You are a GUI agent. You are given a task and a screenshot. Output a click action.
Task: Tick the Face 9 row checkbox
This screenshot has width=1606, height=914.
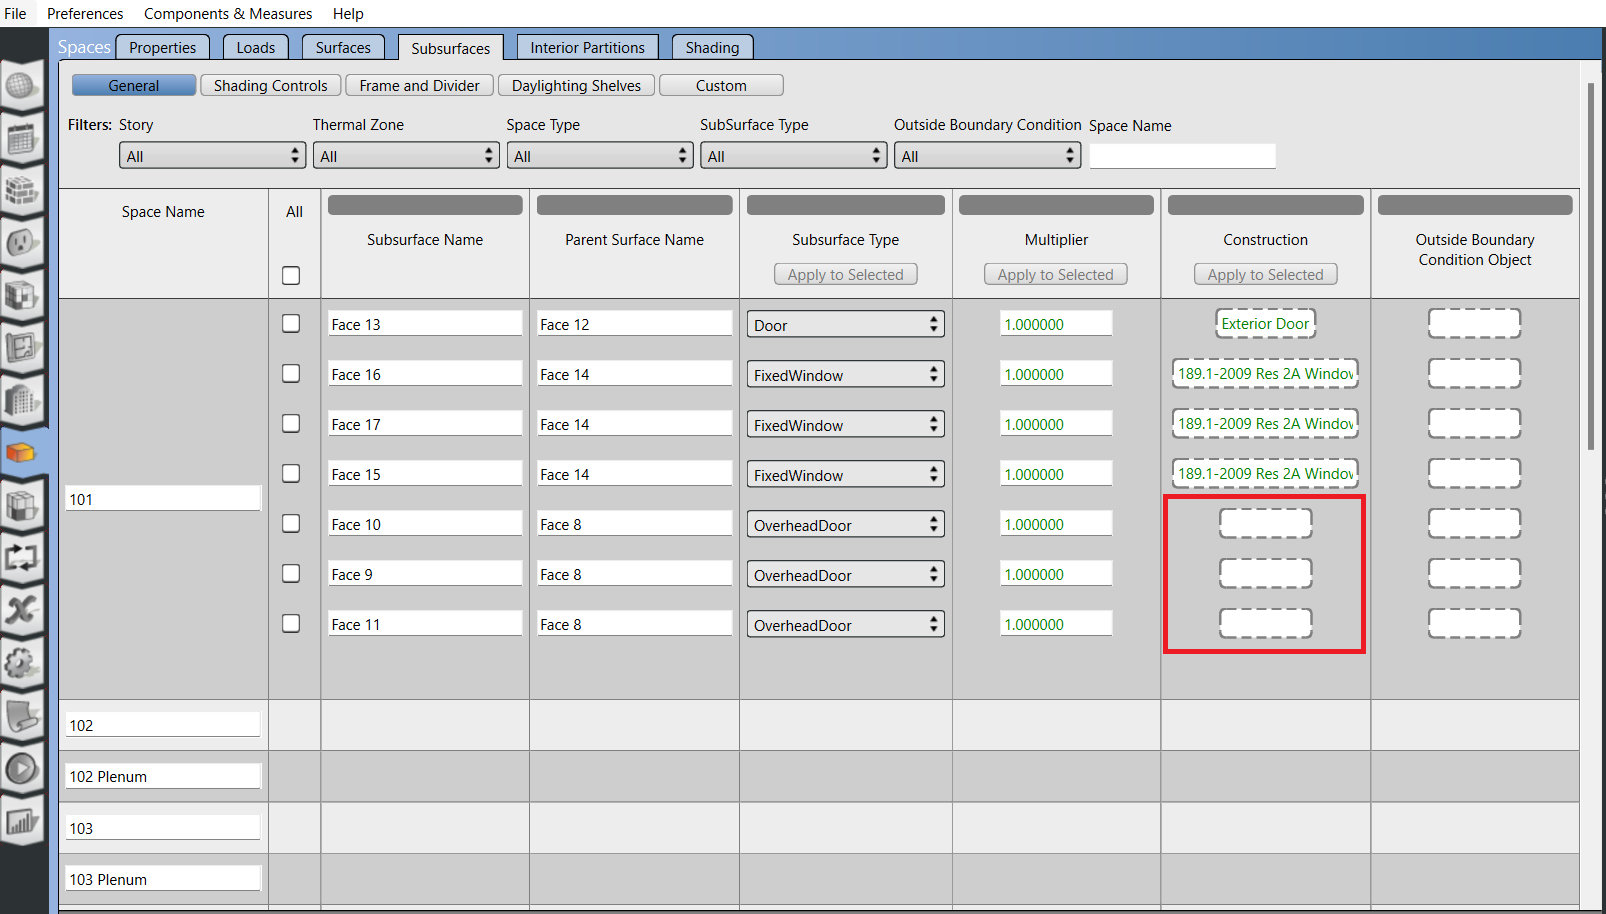pyautogui.click(x=291, y=573)
